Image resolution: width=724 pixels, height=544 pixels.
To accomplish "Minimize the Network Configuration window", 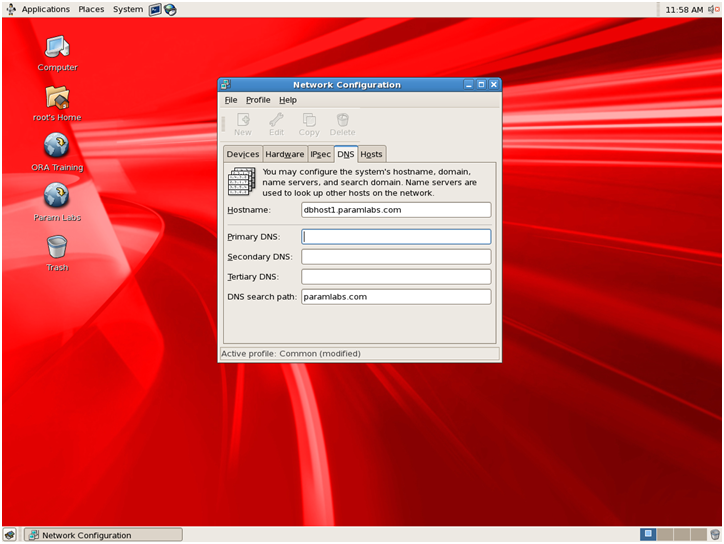I will tap(469, 85).
